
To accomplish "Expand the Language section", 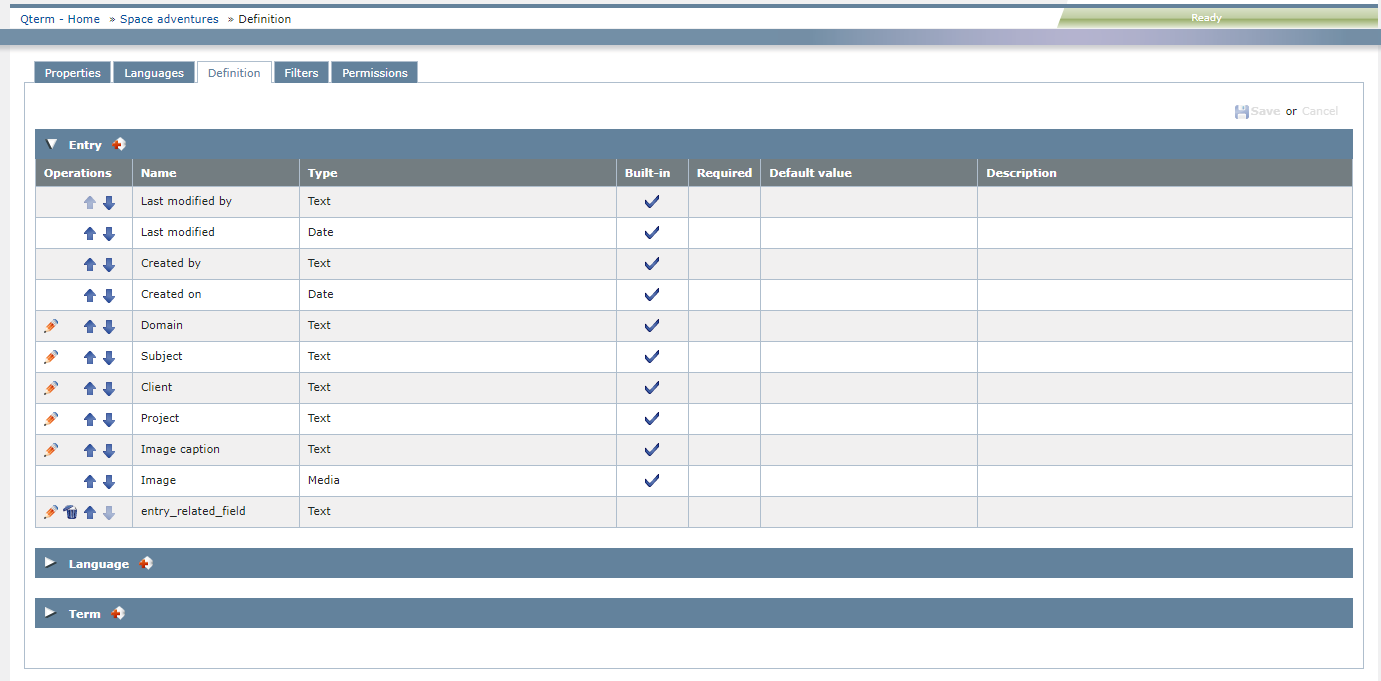I will click(x=50, y=562).
